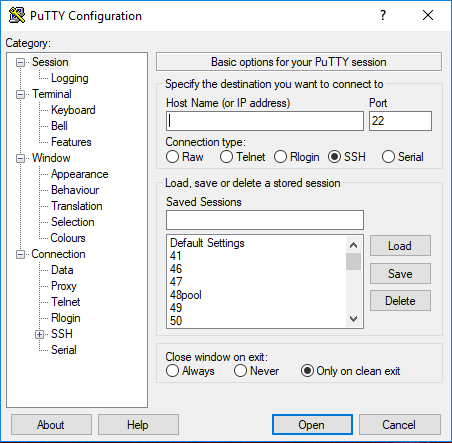The image size is (452, 443).
Task: Expand the SSH tree node
Action: (x=40, y=334)
